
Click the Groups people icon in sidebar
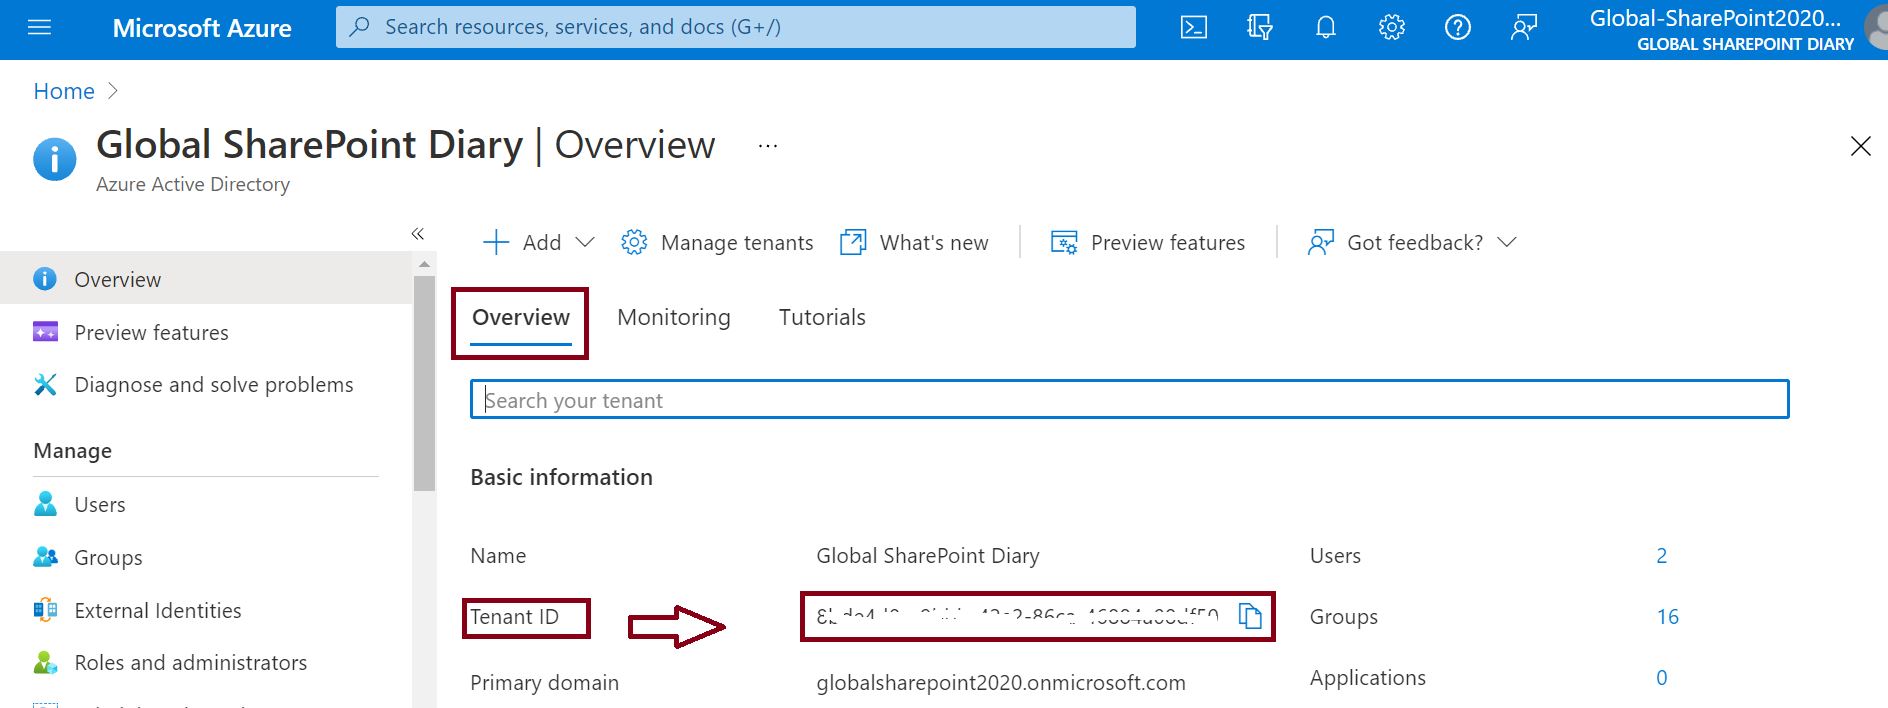point(45,557)
